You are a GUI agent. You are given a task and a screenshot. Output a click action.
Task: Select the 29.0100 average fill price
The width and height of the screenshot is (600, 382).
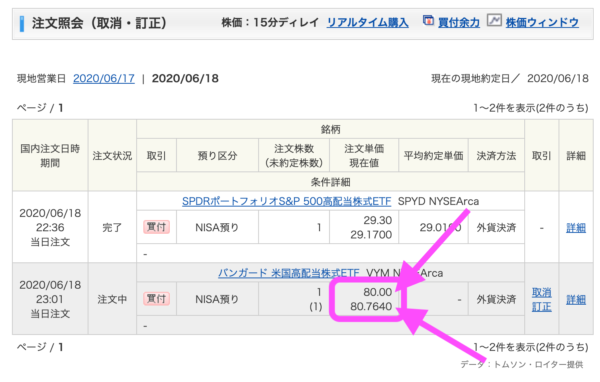[440, 228]
